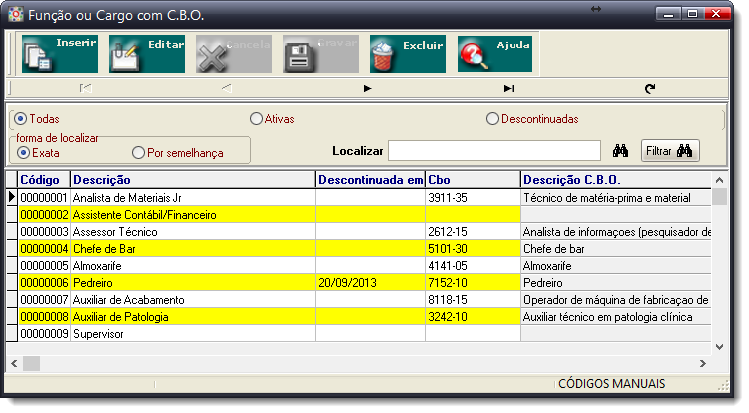Click date cell 20/09/2013
This screenshot has width=749, height=413.
[x=370, y=283]
